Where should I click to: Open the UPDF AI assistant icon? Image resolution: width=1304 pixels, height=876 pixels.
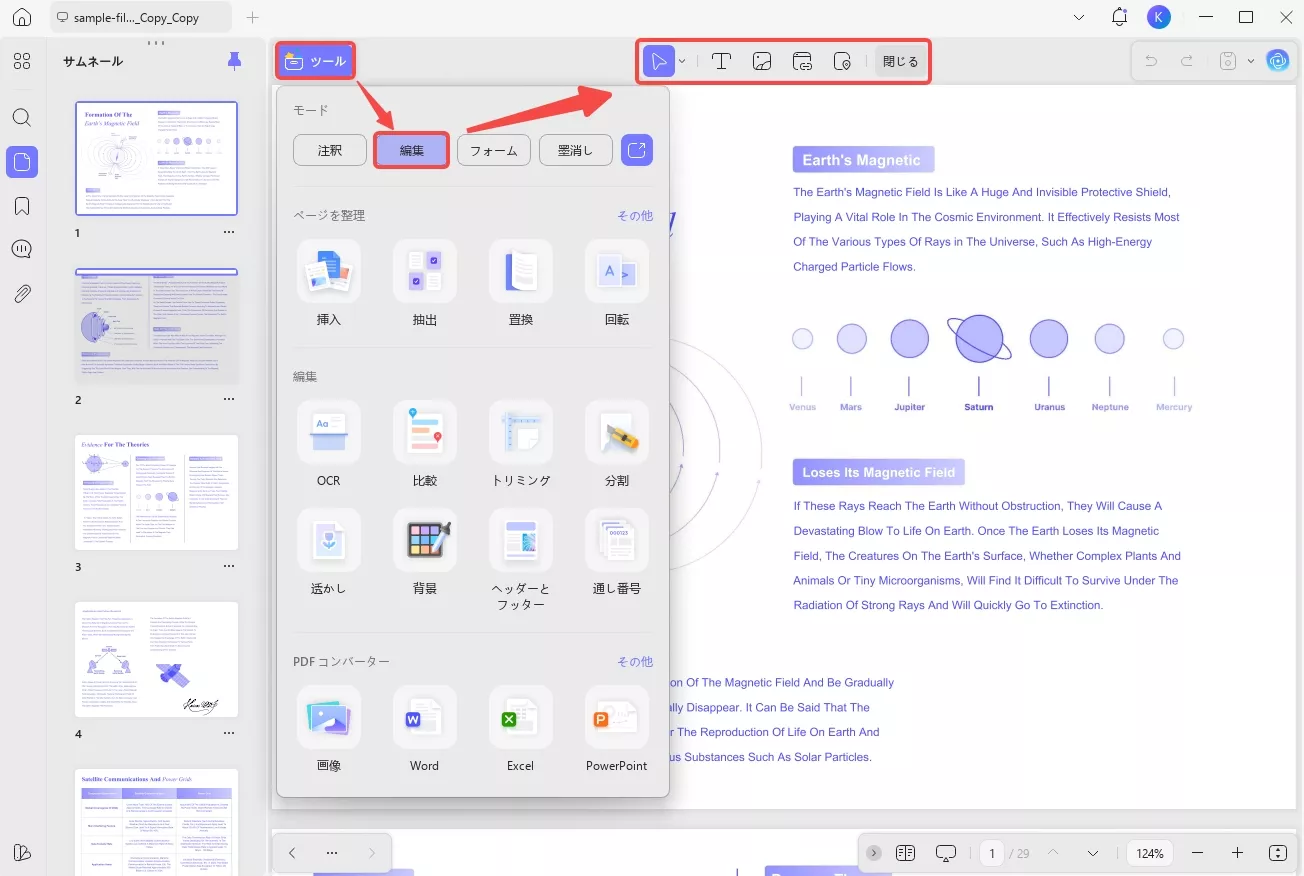[x=1278, y=61]
